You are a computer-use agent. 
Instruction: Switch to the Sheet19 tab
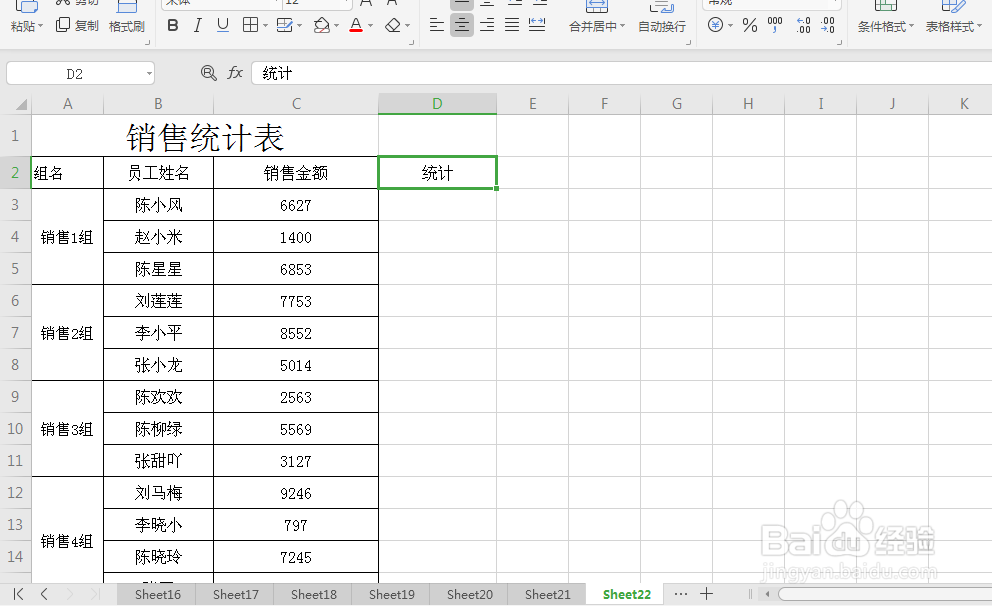391,594
